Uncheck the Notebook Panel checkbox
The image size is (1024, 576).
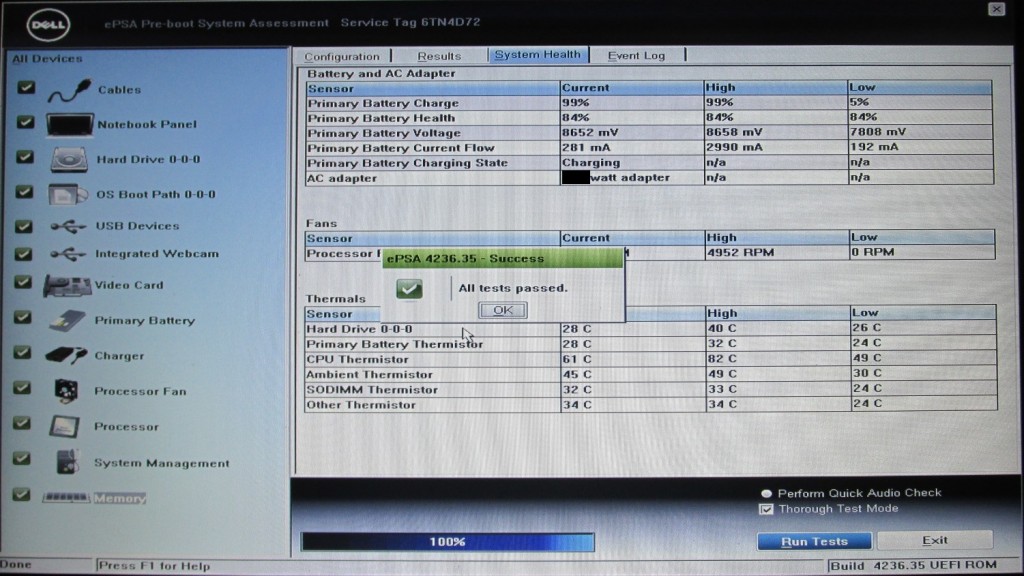point(25,121)
